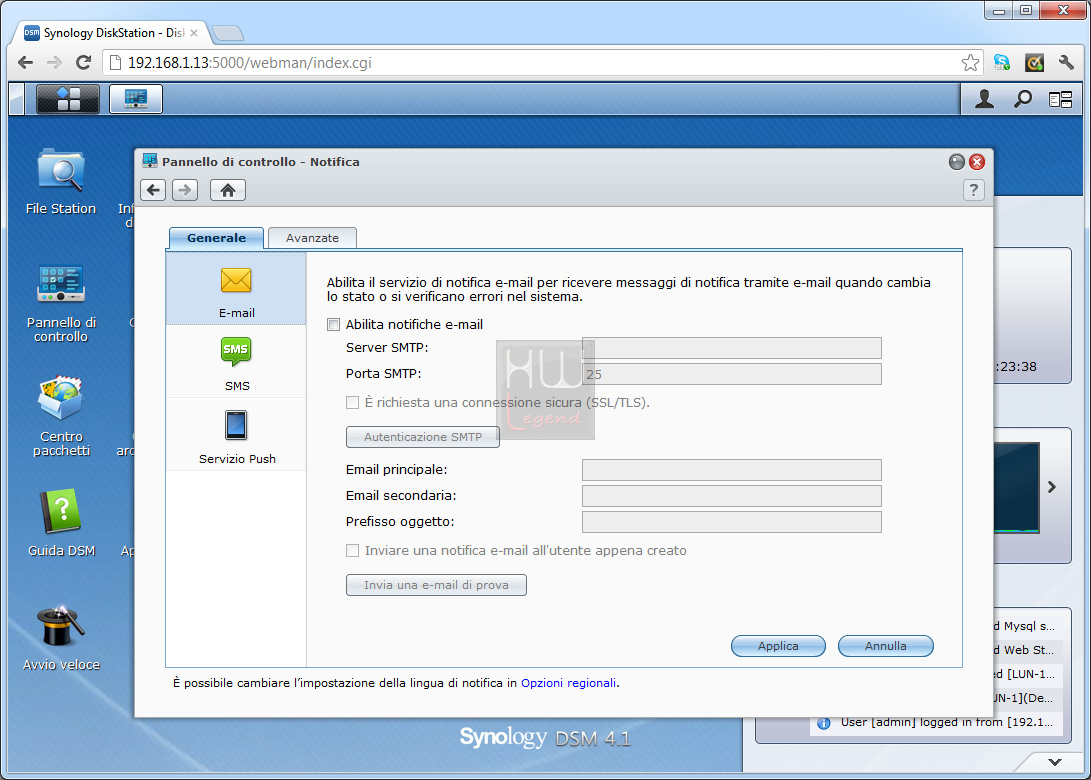Click Prefisso oggetto input field
The height and width of the screenshot is (780, 1091).
tap(732, 522)
